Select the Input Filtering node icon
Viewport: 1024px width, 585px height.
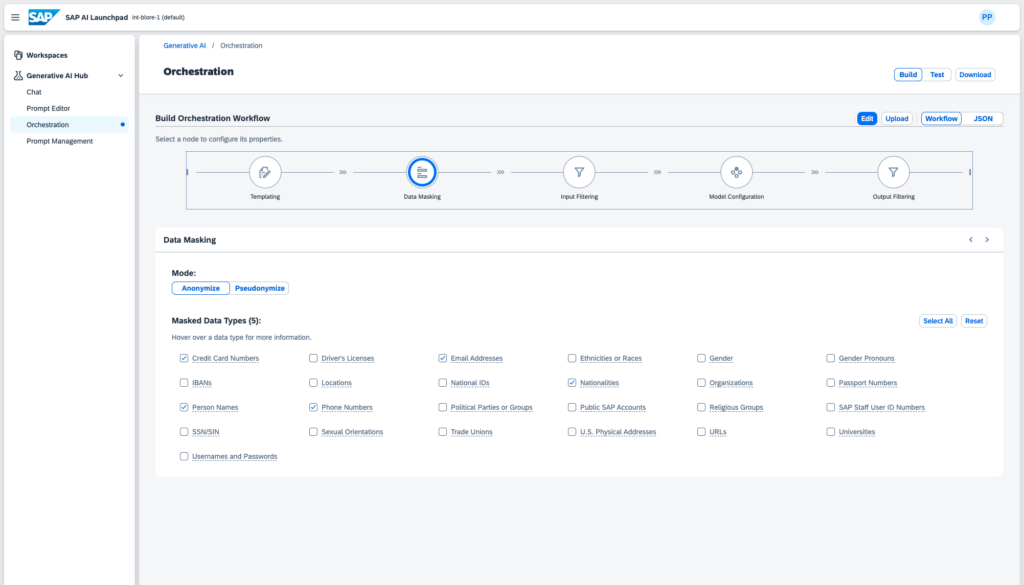579,172
